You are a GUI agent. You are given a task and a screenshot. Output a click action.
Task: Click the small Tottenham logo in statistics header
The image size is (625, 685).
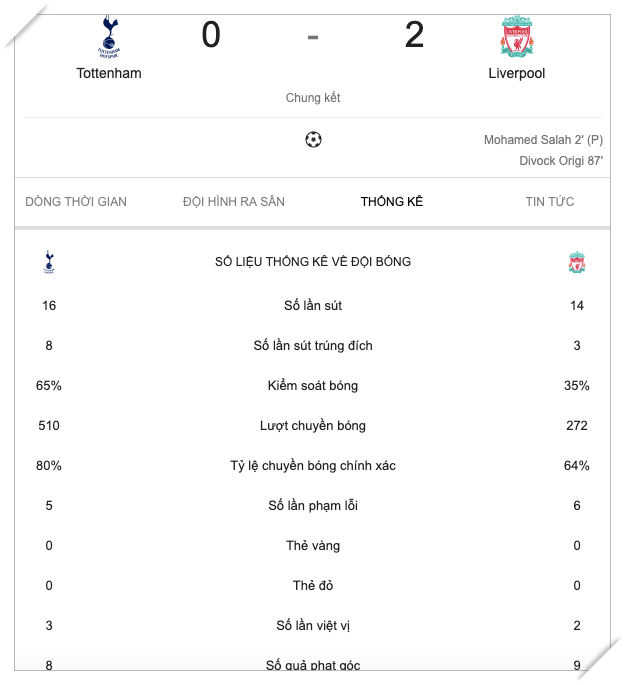click(49, 262)
